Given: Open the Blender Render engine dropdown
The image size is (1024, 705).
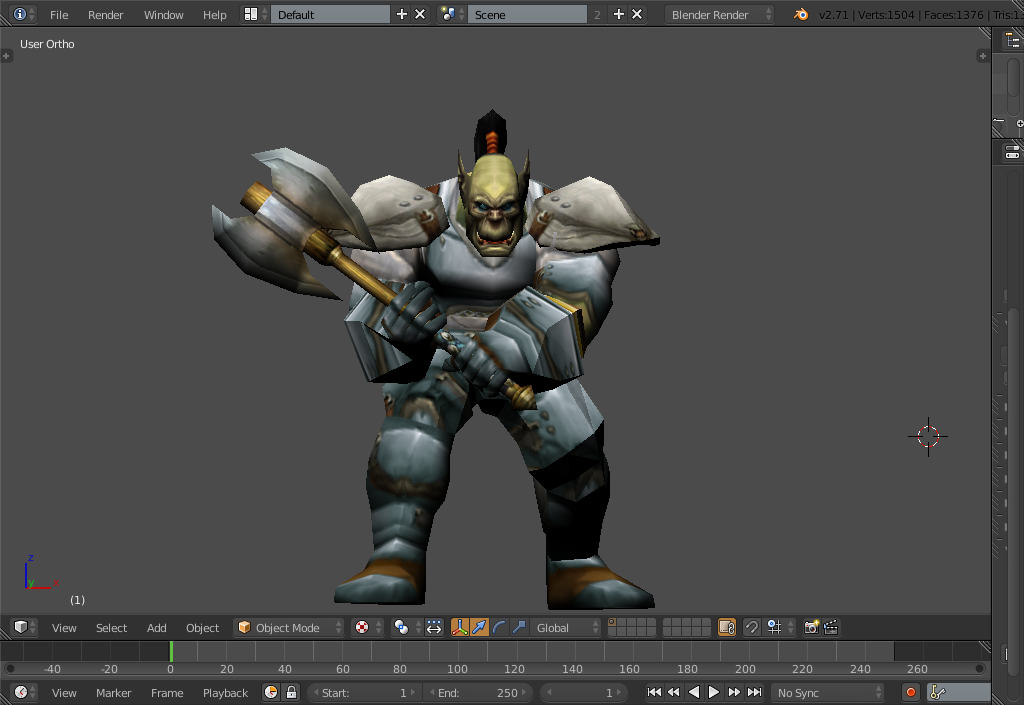Looking at the screenshot, I should tap(720, 14).
